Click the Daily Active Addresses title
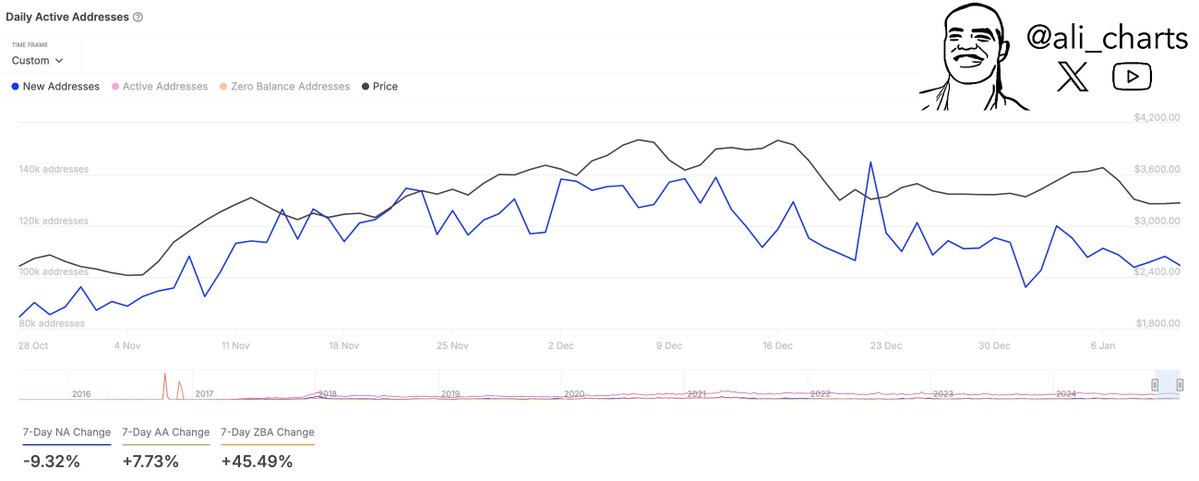Image resolution: width=1199 pixels, height=481 pixels. pos(66,17)
